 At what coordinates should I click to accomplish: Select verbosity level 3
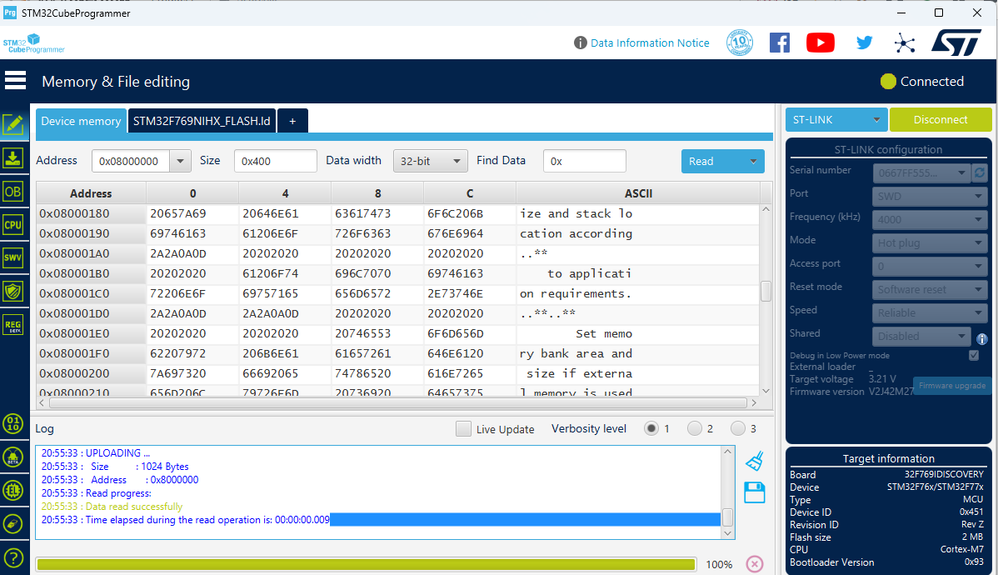(738, 429)
